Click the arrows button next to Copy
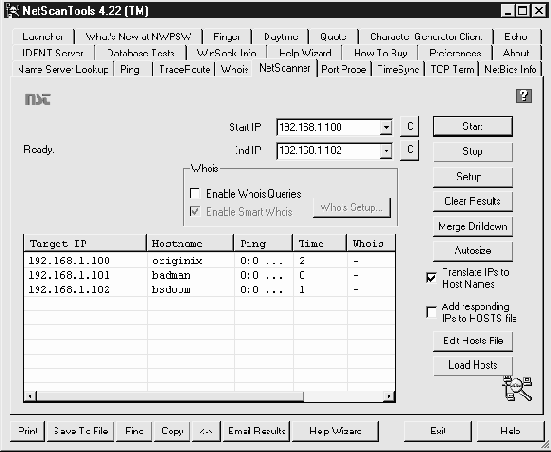 206,431
